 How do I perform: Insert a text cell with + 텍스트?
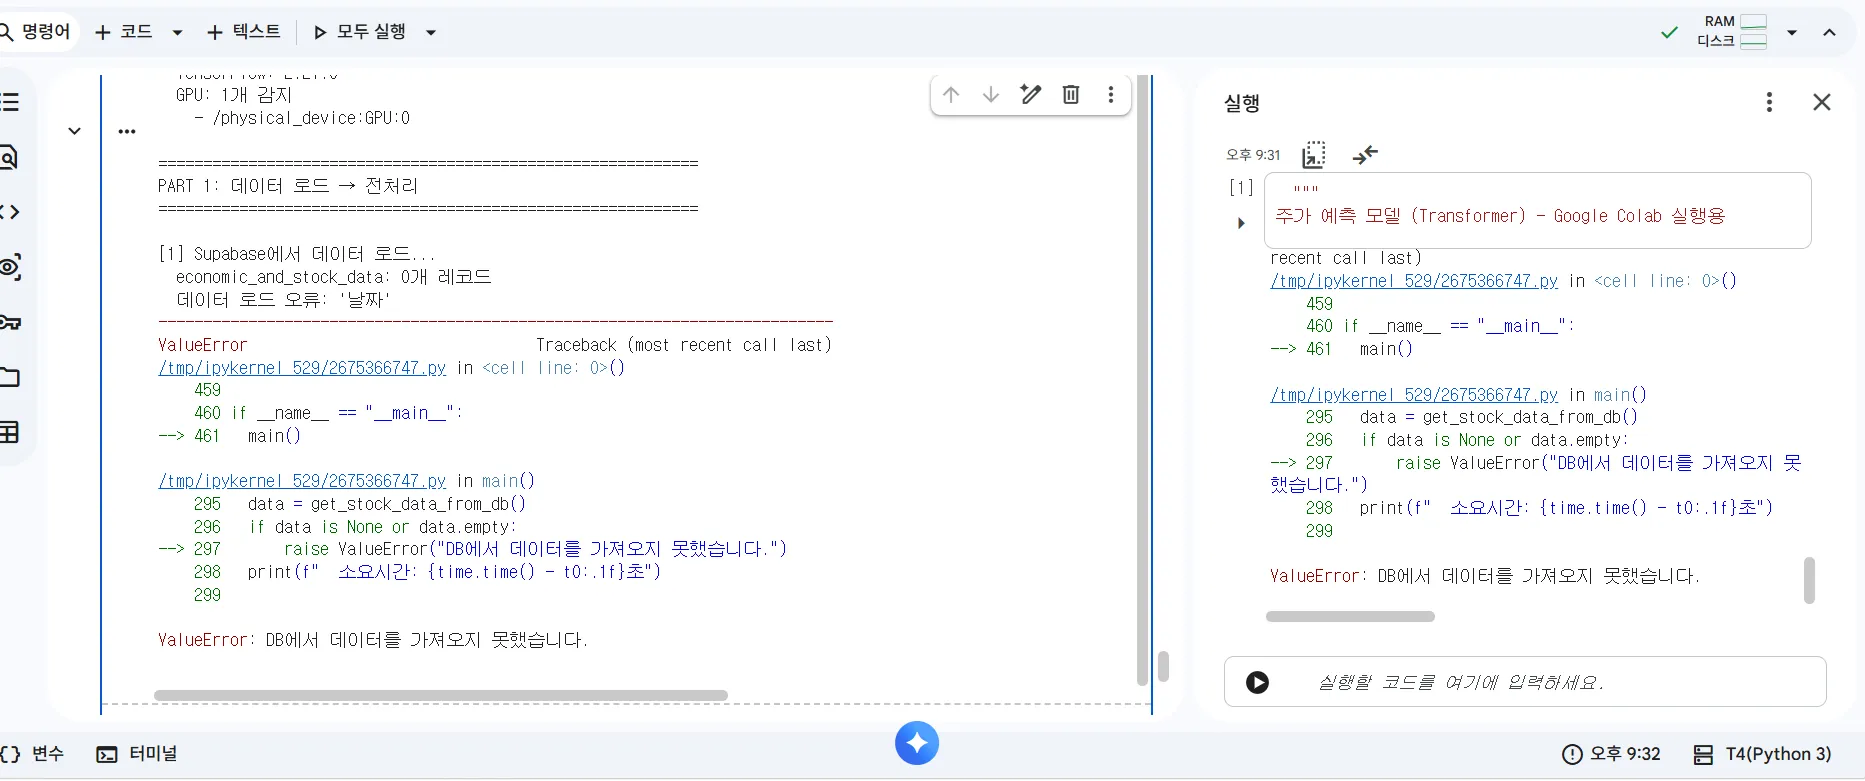[x=244, y=32]
